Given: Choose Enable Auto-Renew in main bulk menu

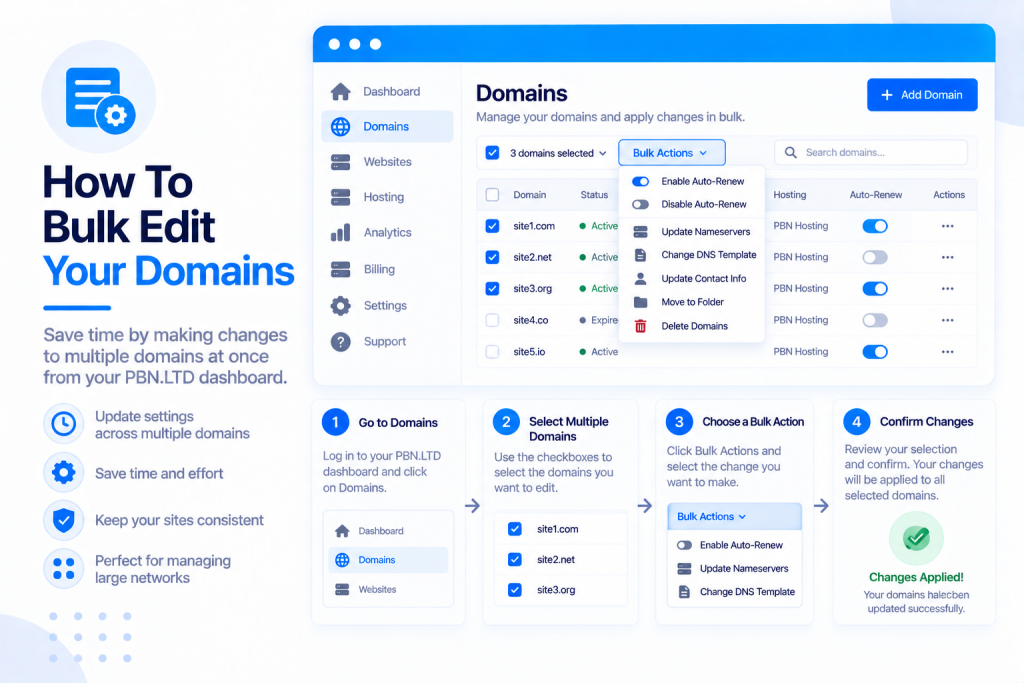Looking at the screenshot, I should [x=692, y=182].
